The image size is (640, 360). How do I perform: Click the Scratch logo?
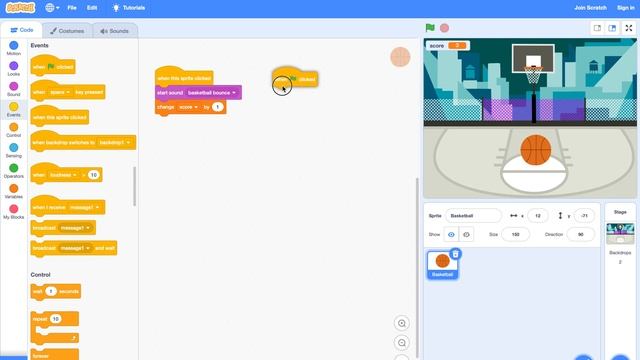click(20, 8)
